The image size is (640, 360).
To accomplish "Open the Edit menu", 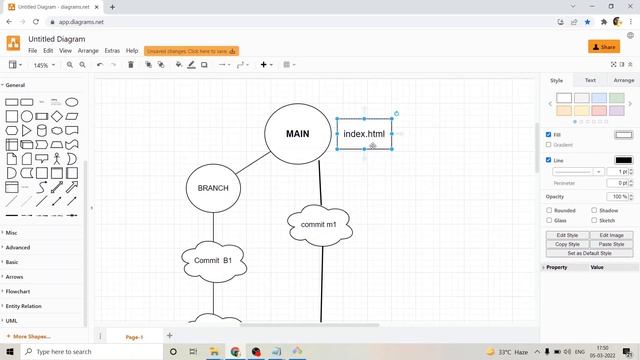I will pos(48,51).
